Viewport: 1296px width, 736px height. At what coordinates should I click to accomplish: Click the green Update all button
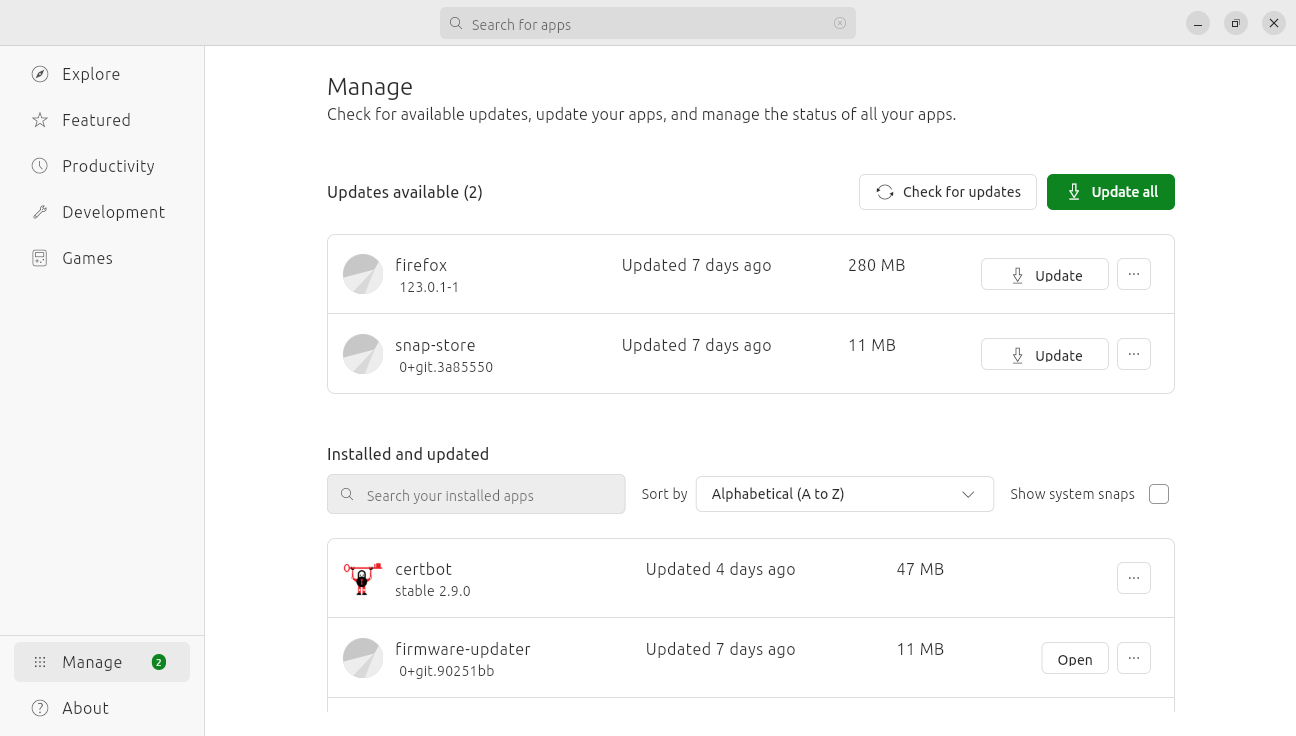[1111, 192]
